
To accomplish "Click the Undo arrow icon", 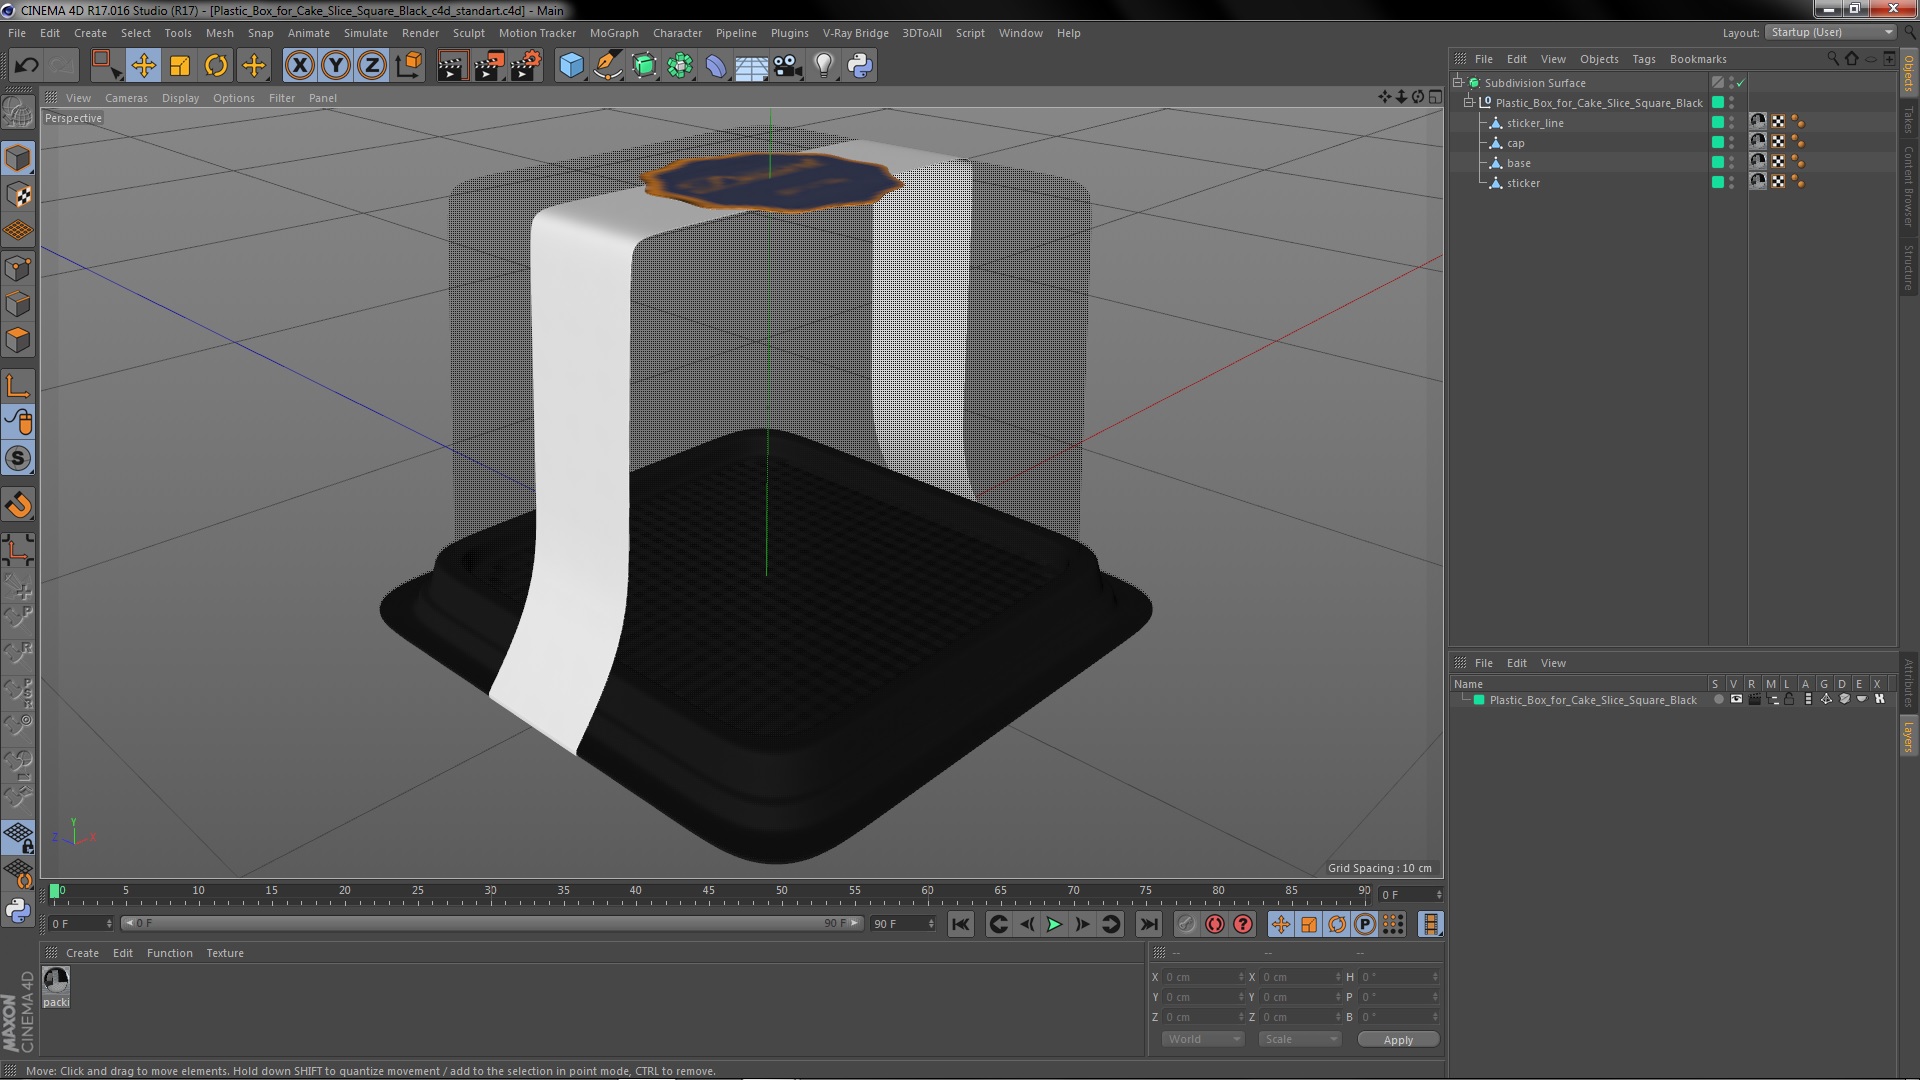I will [26, 66].
